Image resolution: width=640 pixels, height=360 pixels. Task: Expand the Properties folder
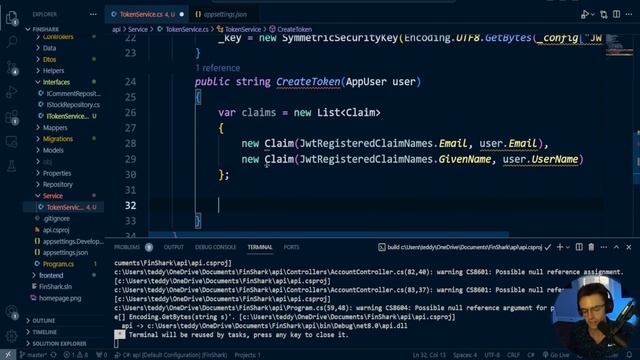tap(57, 173)
